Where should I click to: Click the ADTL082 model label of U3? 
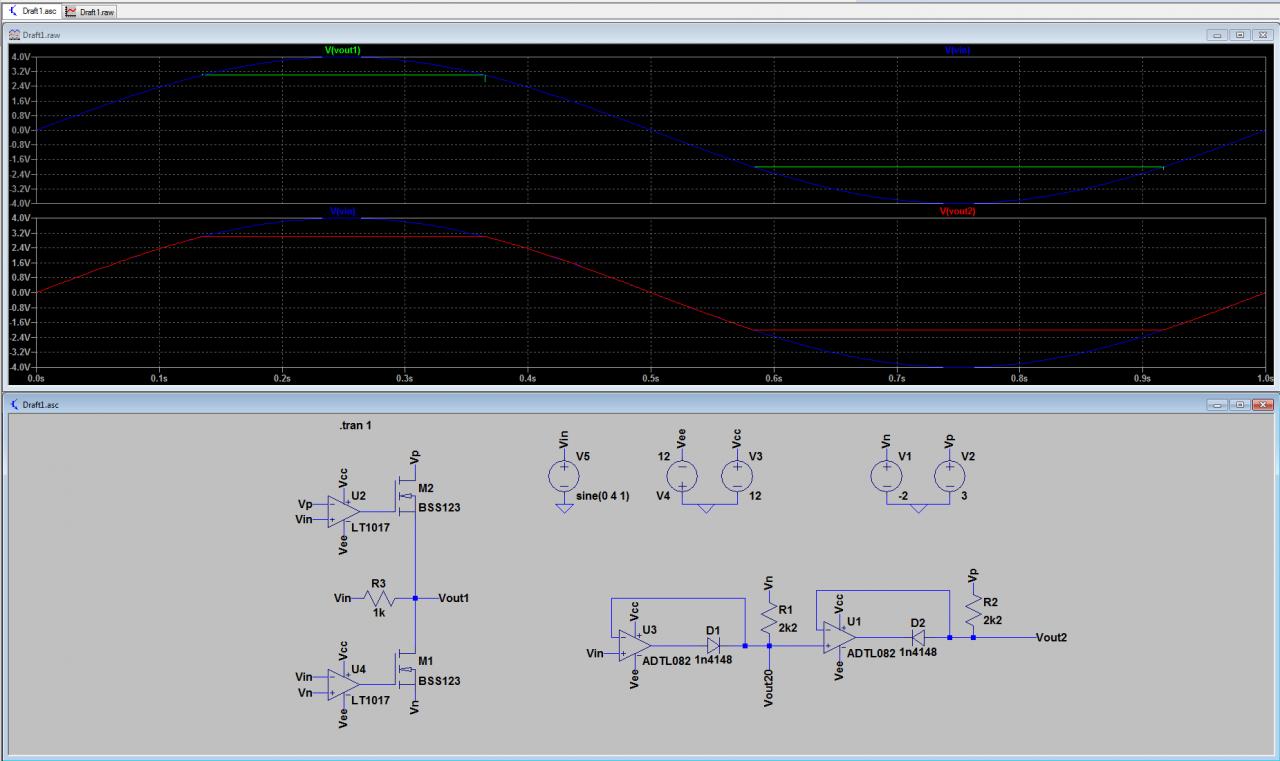pos(667,661)
